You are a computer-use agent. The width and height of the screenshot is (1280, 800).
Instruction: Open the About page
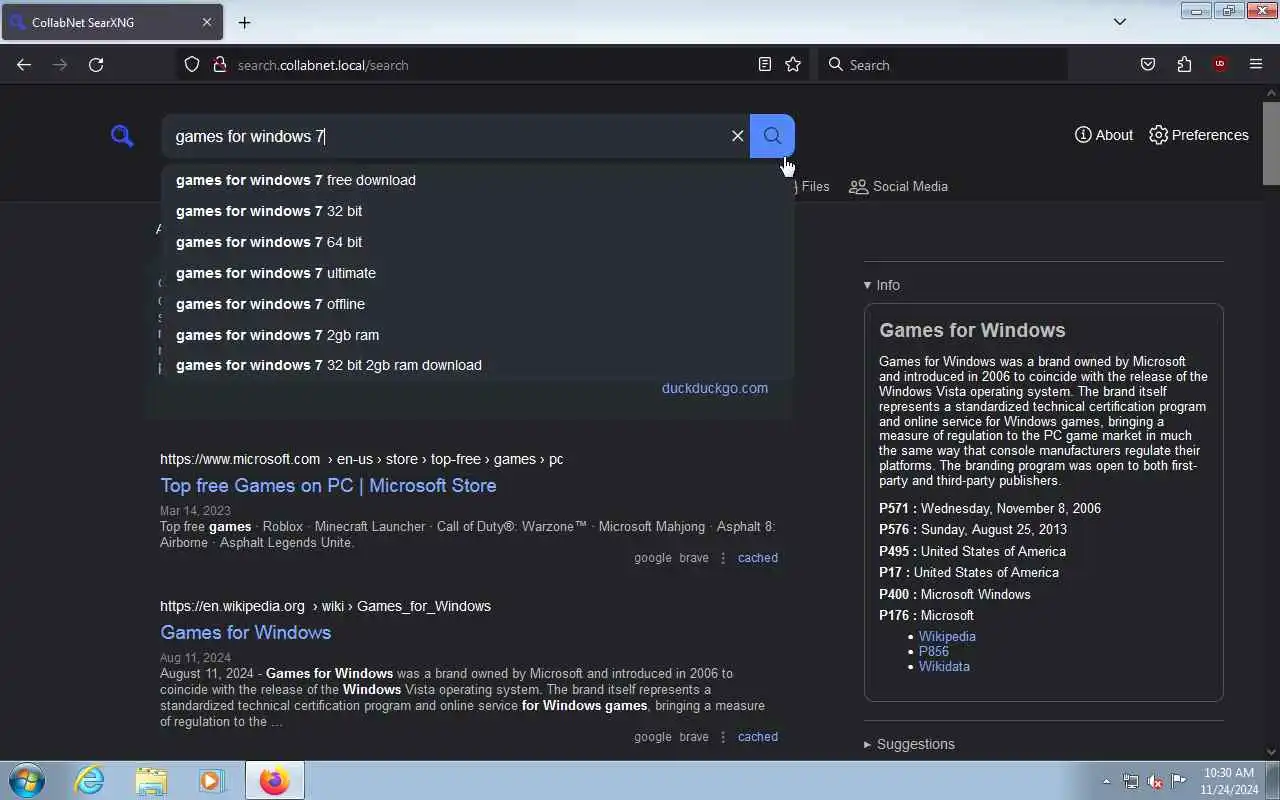1104,135
